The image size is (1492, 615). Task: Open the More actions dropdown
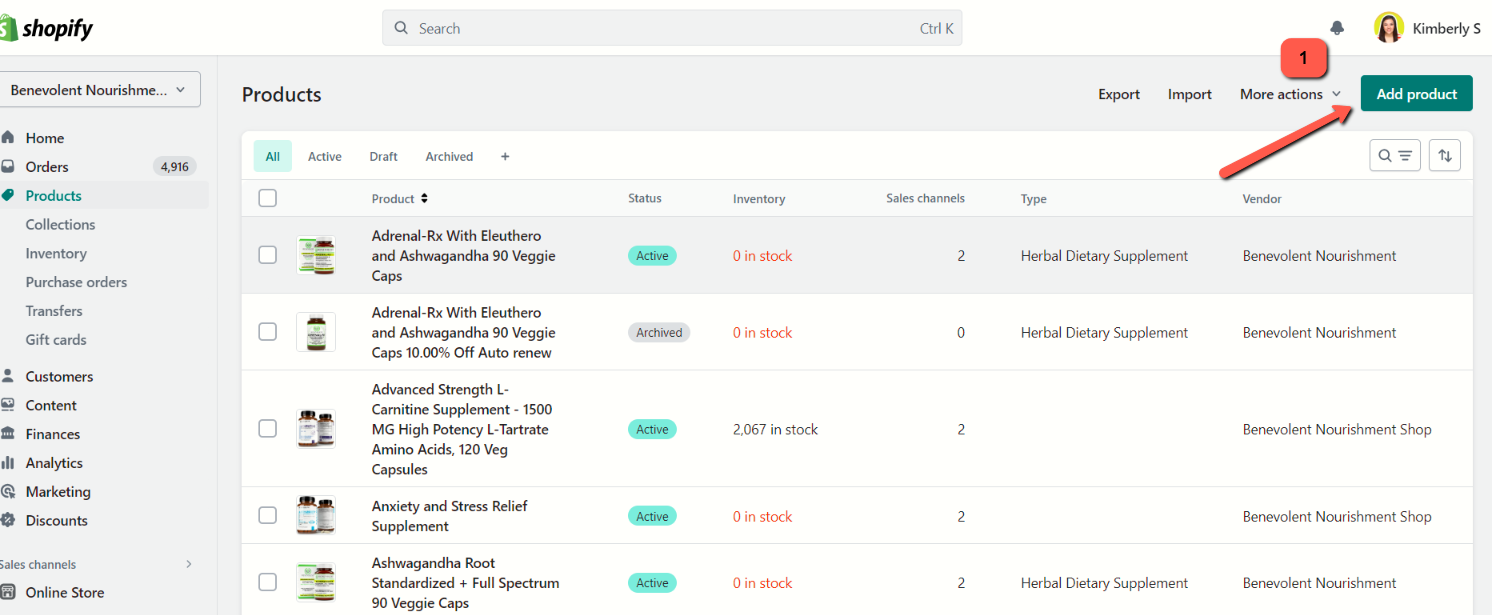pyautogui.click(x=1290, y=94)
